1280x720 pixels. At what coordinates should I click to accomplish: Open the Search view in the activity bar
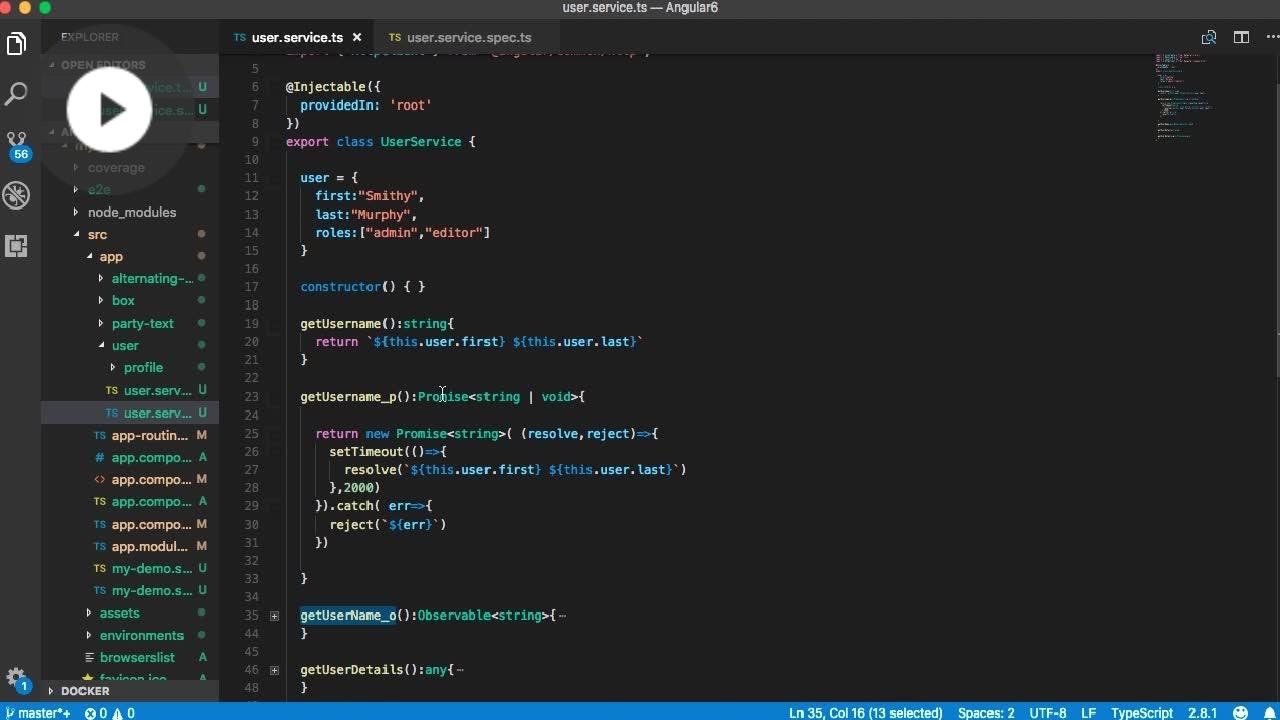[16, 95]
